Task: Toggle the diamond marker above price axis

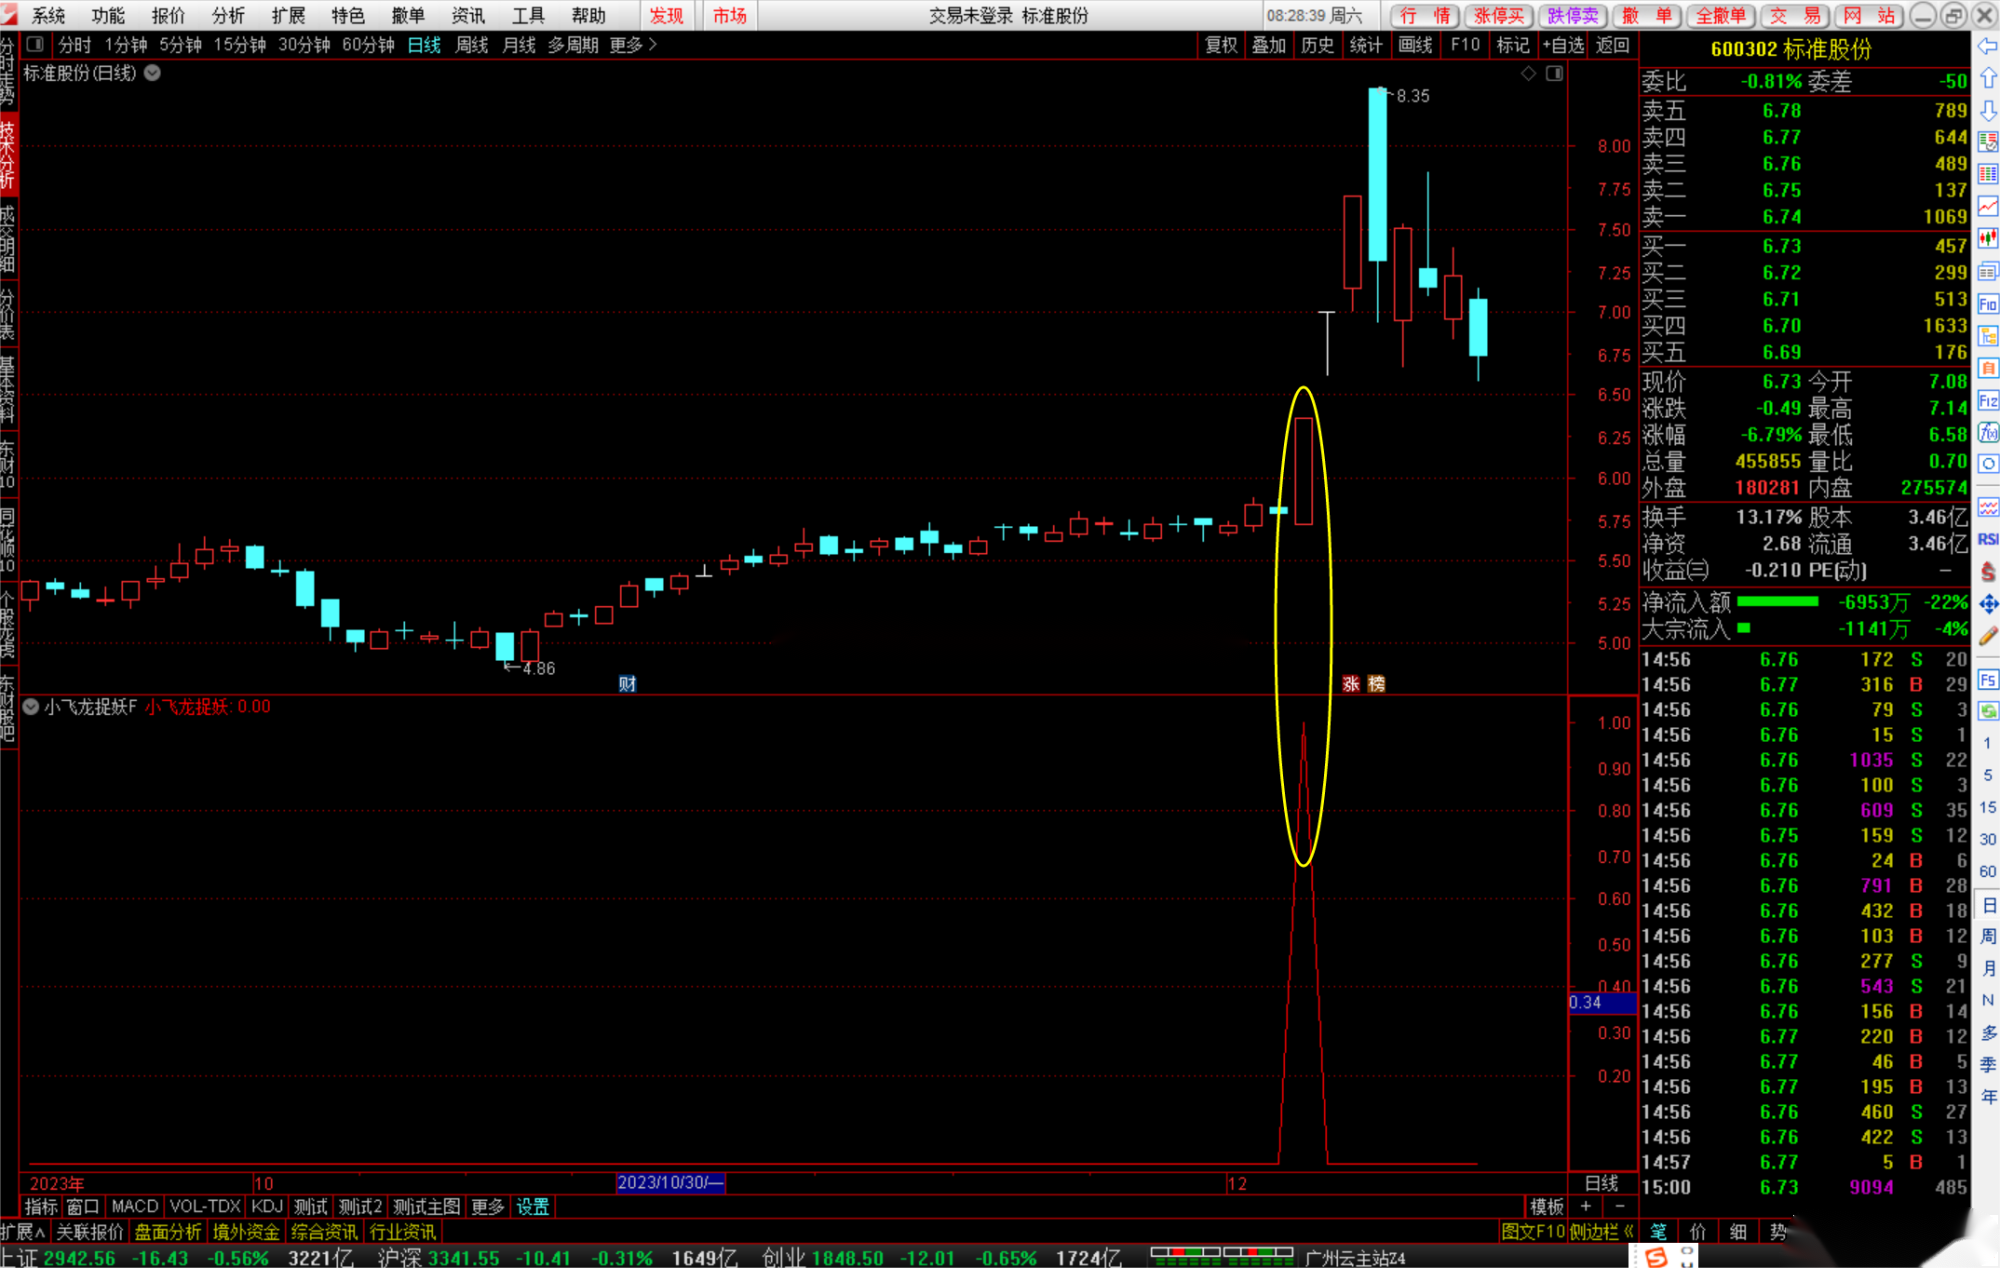Action: (1528, 73)
